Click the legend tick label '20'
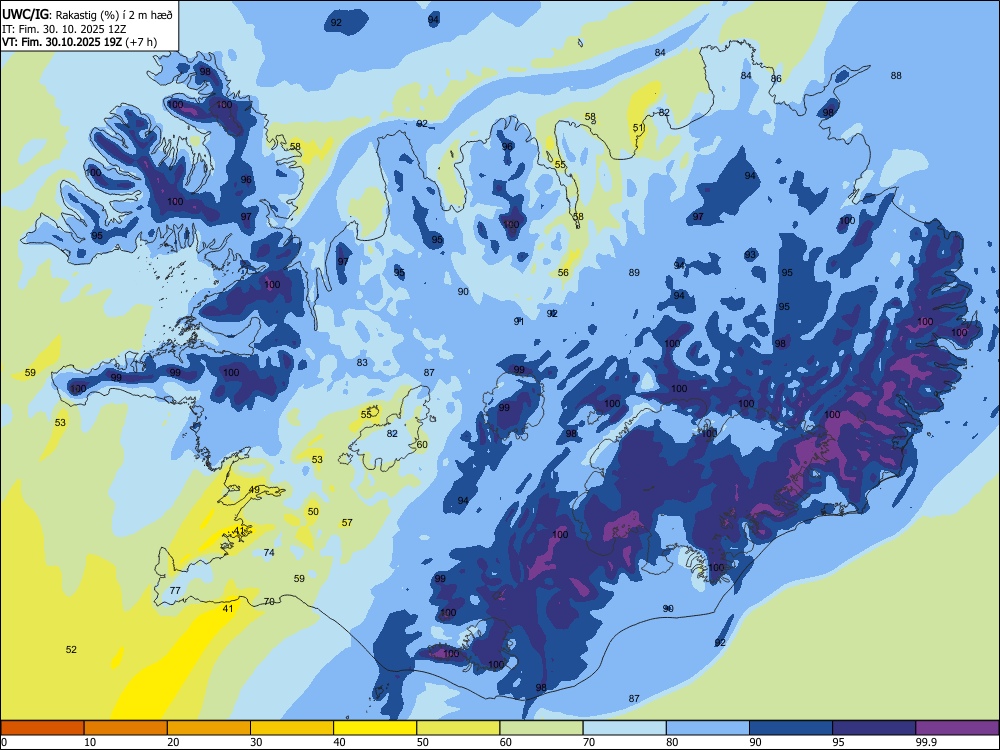 pos(173,742)
